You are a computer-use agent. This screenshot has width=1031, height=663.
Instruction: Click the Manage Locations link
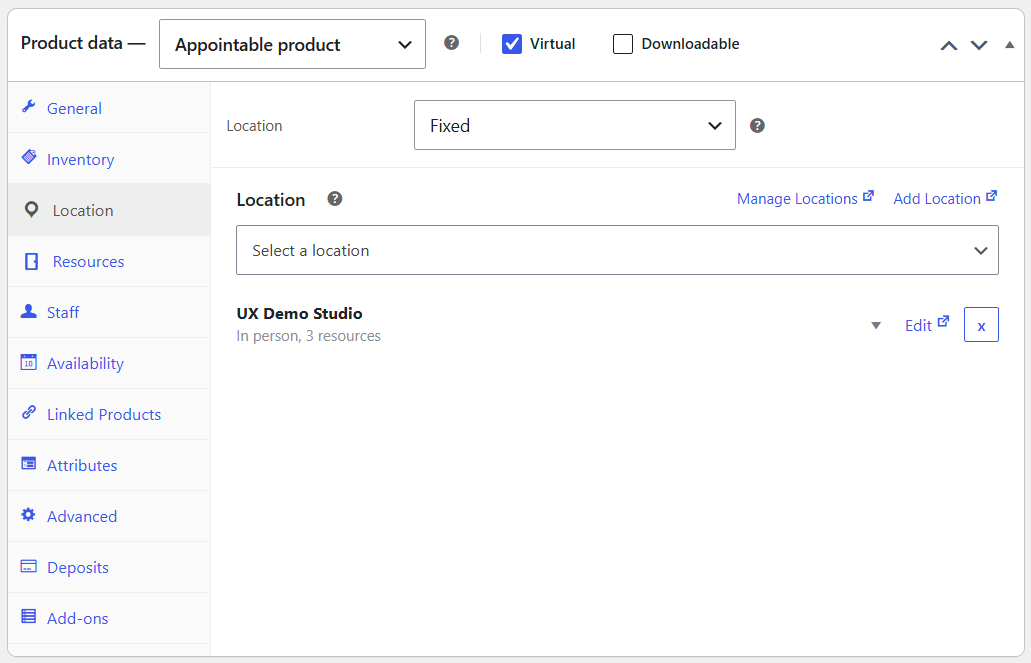point(797,199)
